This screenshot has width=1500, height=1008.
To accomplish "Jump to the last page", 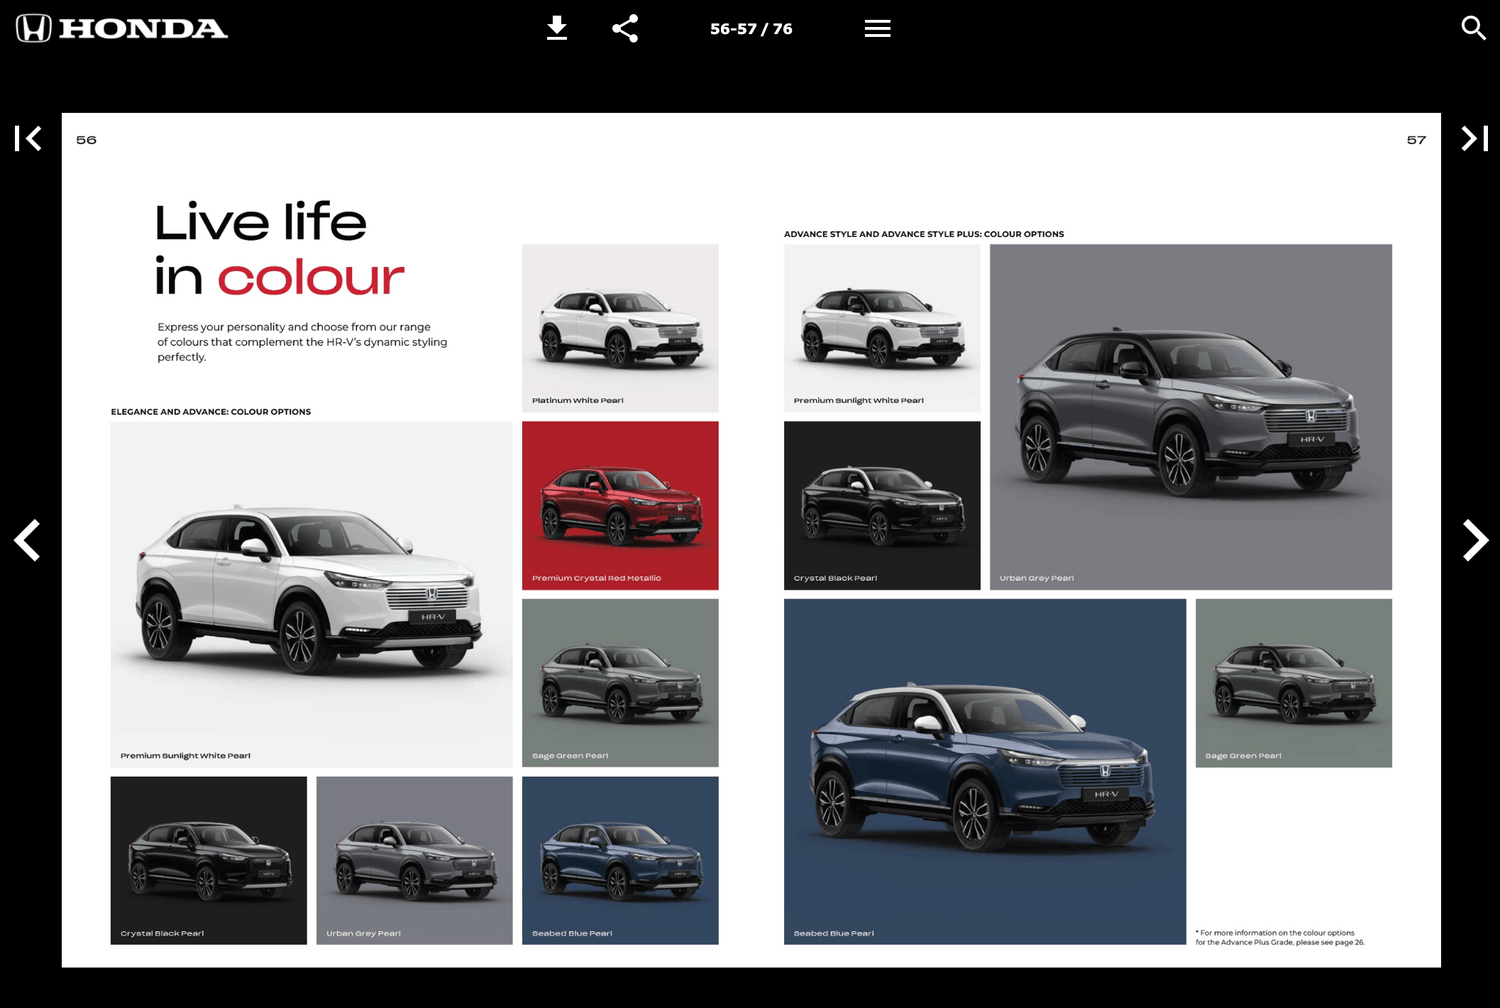I will pyautogui.click(x=1474, y=138).
